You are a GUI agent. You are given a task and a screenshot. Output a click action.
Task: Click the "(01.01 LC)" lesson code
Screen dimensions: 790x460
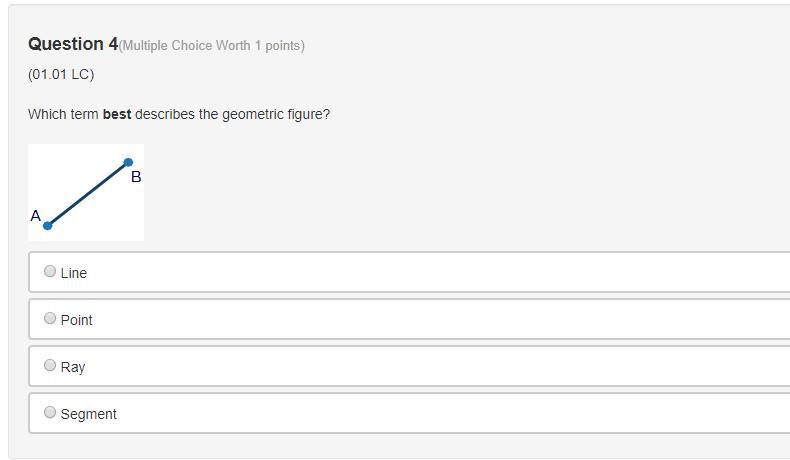tap(61, 75)
